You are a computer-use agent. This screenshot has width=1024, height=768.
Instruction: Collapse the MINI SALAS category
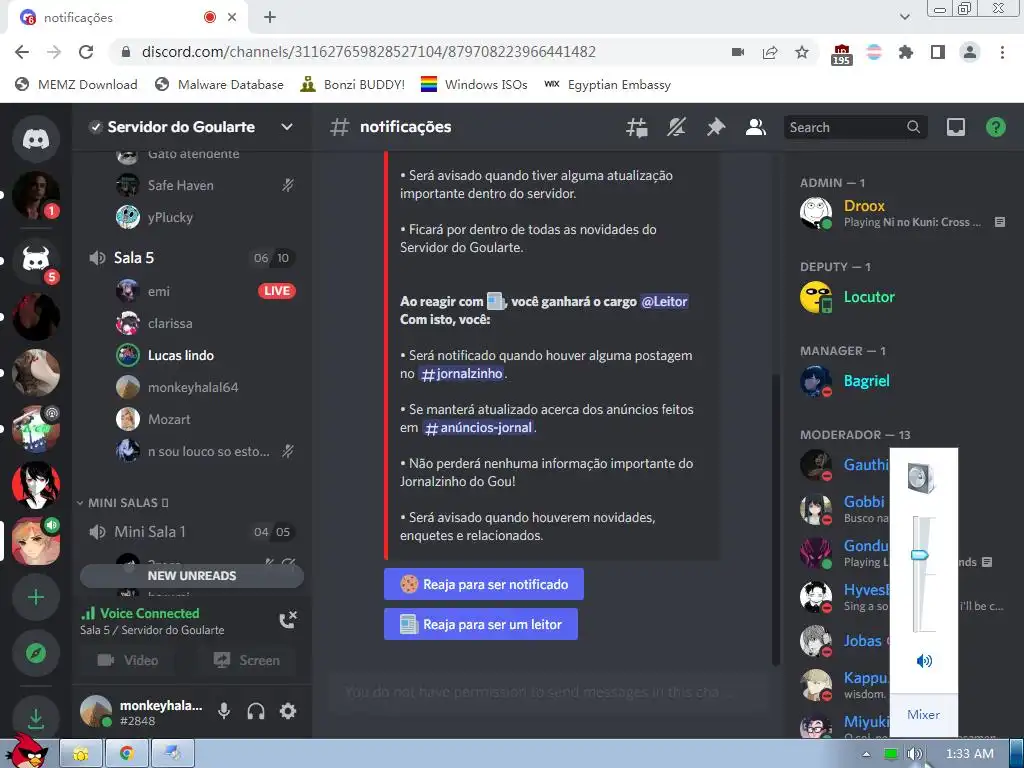(123, 503)
